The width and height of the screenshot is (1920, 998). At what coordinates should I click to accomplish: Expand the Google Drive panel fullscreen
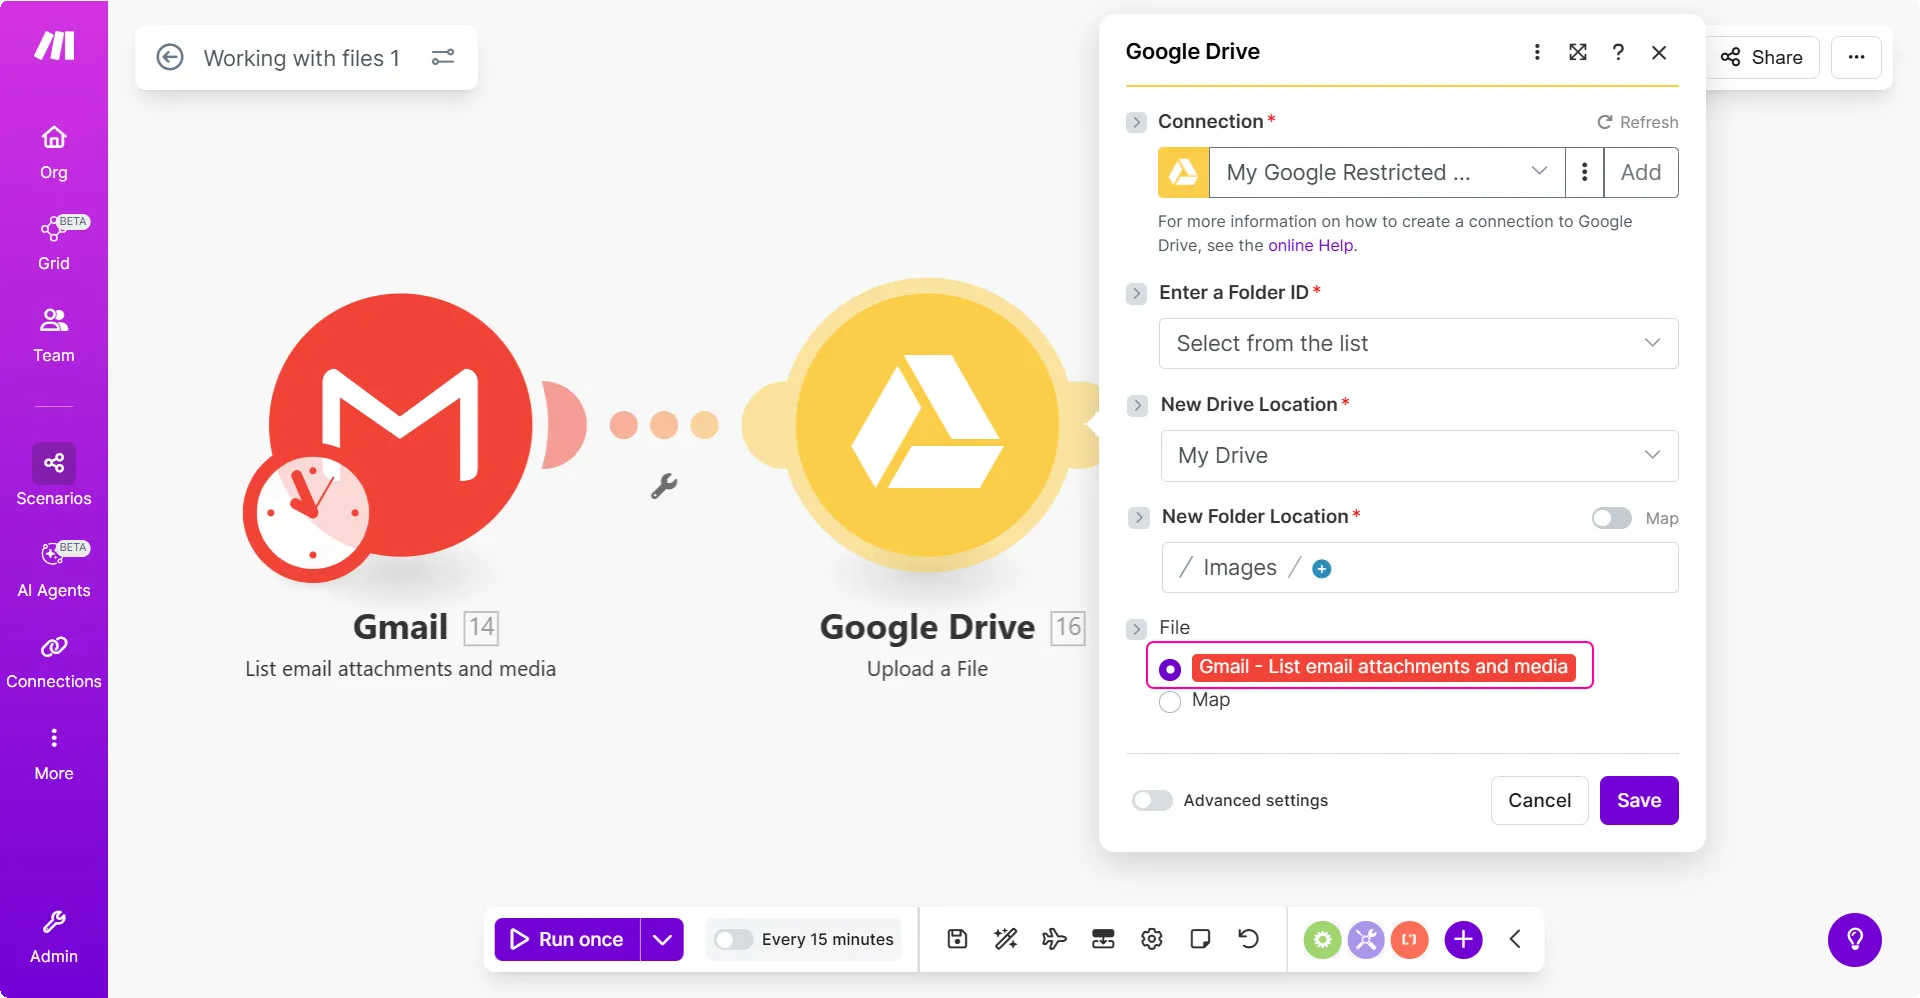(1578, 52)
